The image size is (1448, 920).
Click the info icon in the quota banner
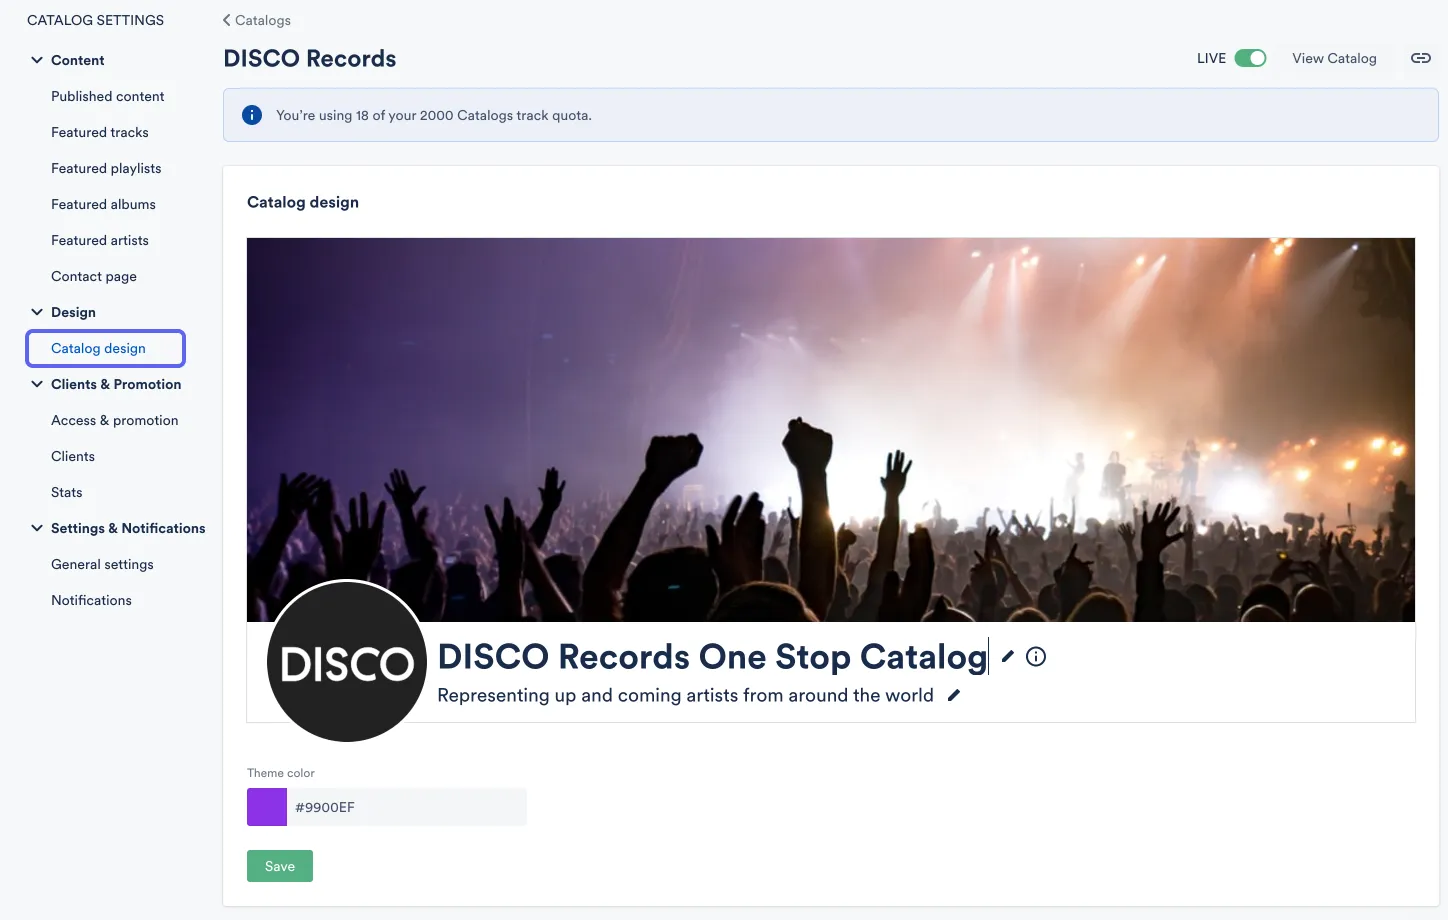(251, 114)
